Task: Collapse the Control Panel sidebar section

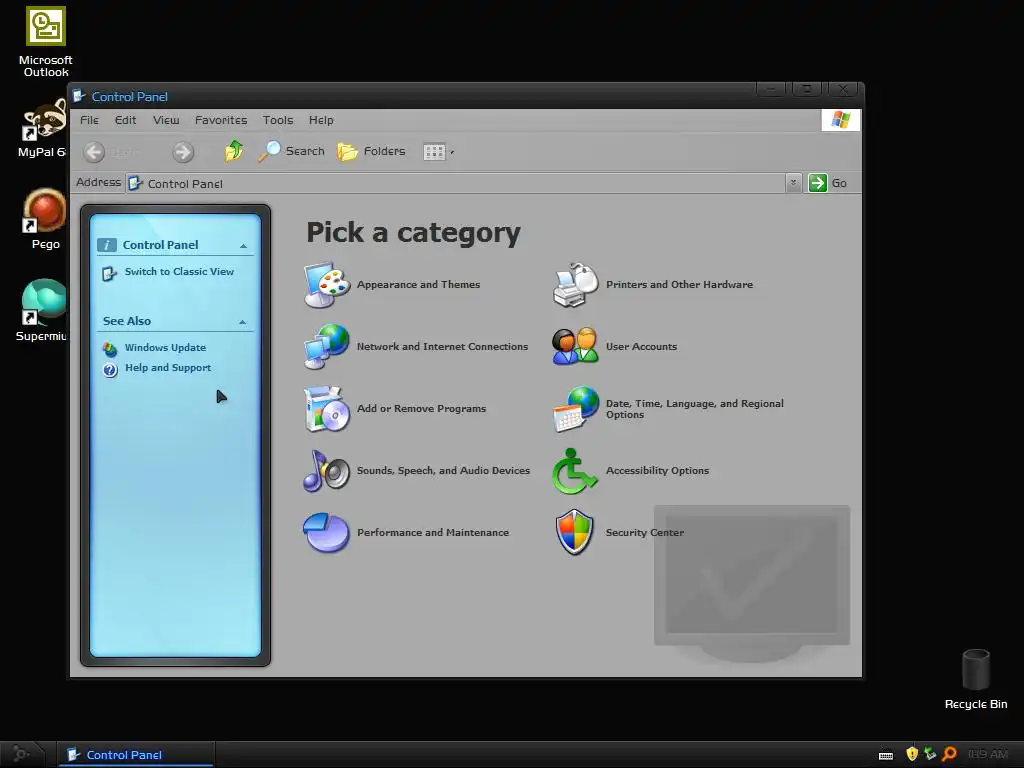Action: 243,246
